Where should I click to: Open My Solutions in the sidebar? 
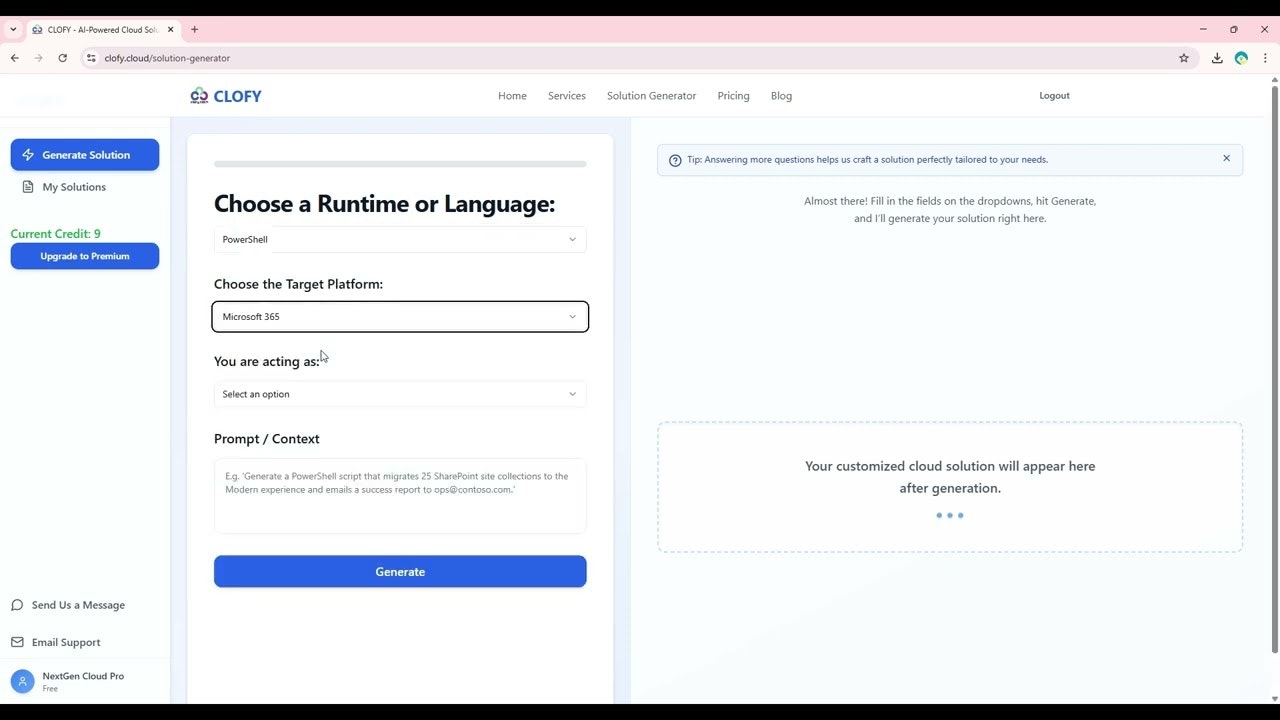pos(74,187)
